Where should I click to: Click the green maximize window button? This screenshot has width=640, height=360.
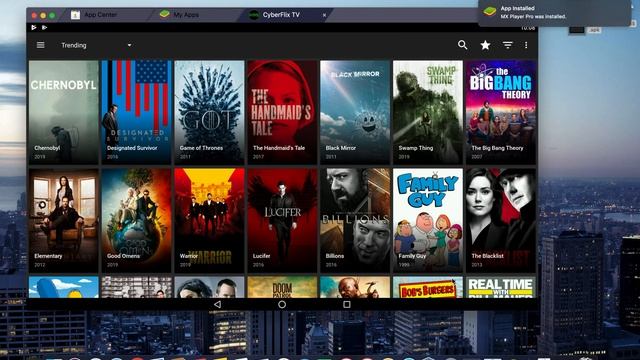click(52, 16)
